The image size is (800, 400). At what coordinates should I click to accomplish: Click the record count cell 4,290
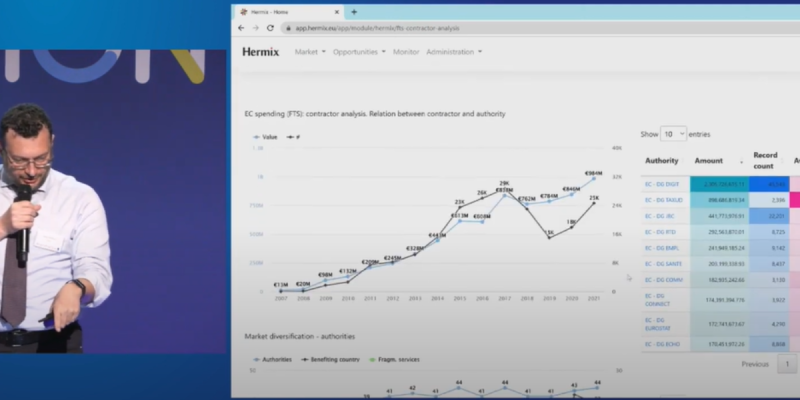coord(769,324)
